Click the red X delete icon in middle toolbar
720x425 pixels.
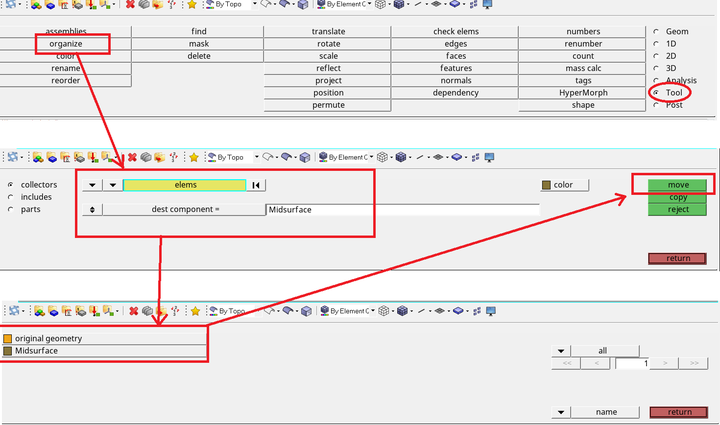(x=132, y=157)
